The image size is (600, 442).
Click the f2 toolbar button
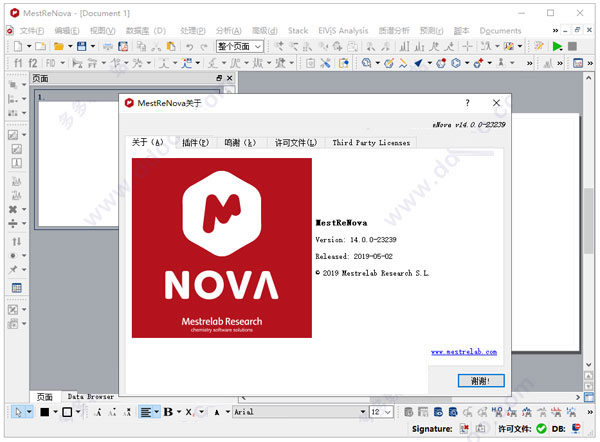point(33,63)
